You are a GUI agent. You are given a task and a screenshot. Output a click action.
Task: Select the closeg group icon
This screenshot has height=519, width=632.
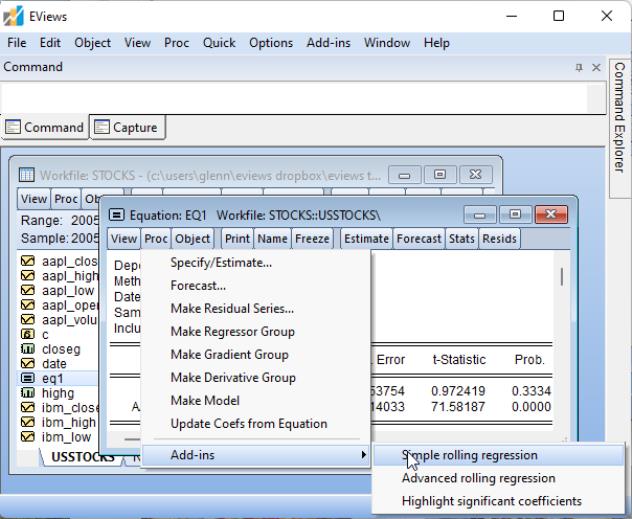pos(28,349)
